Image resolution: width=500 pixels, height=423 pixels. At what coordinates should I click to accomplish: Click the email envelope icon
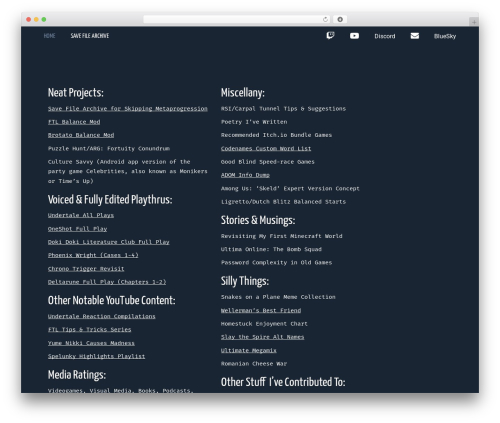point(415,36)
